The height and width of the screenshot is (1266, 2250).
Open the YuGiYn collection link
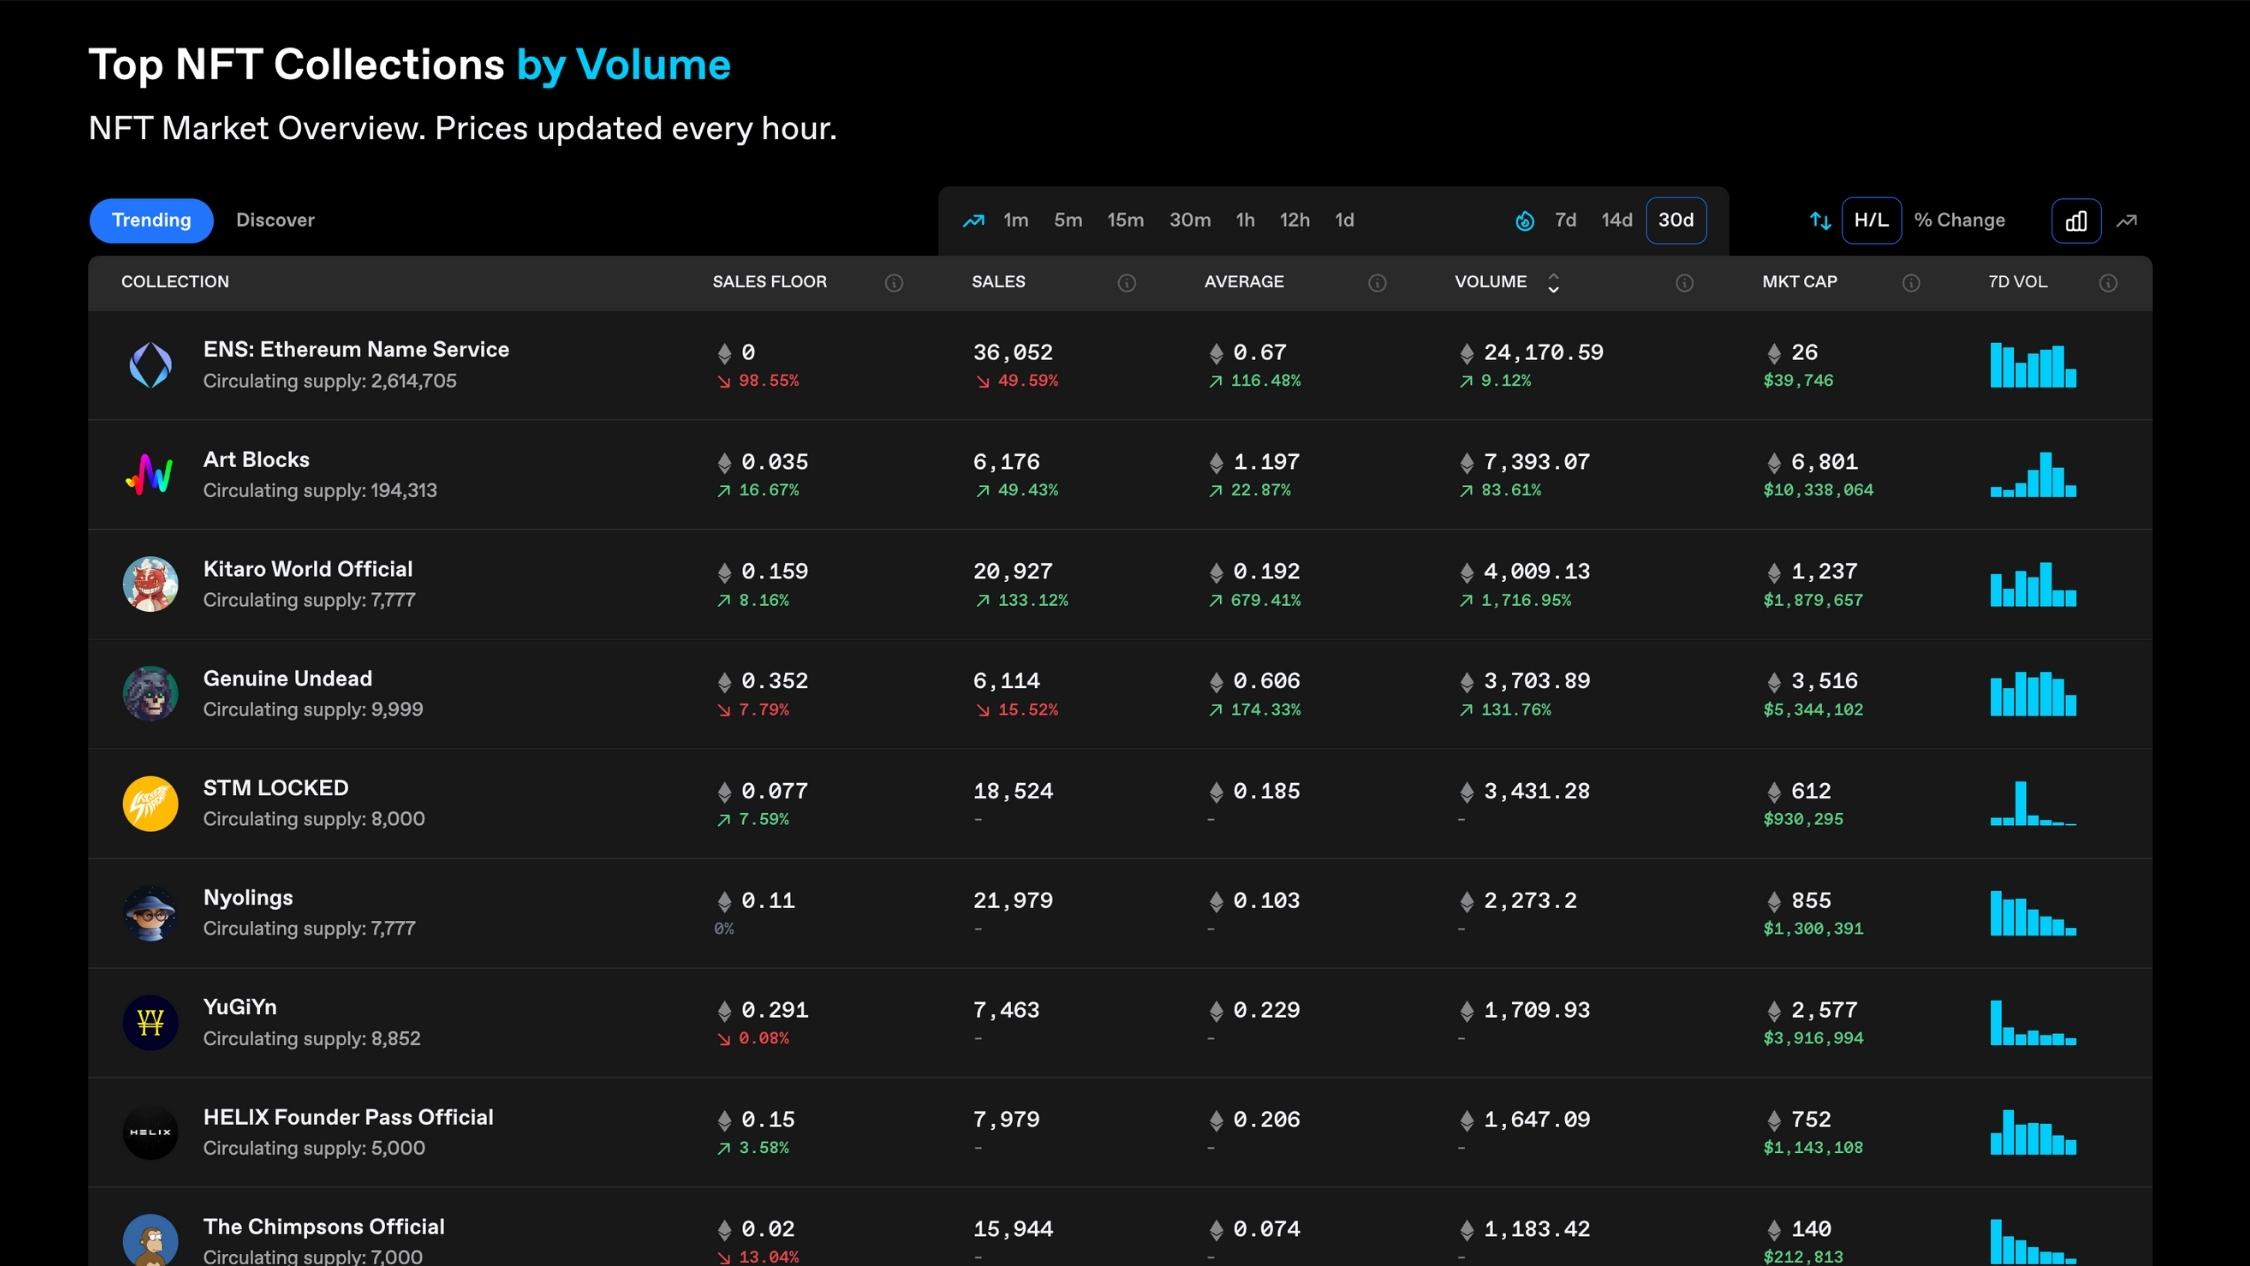(240, 1007)
